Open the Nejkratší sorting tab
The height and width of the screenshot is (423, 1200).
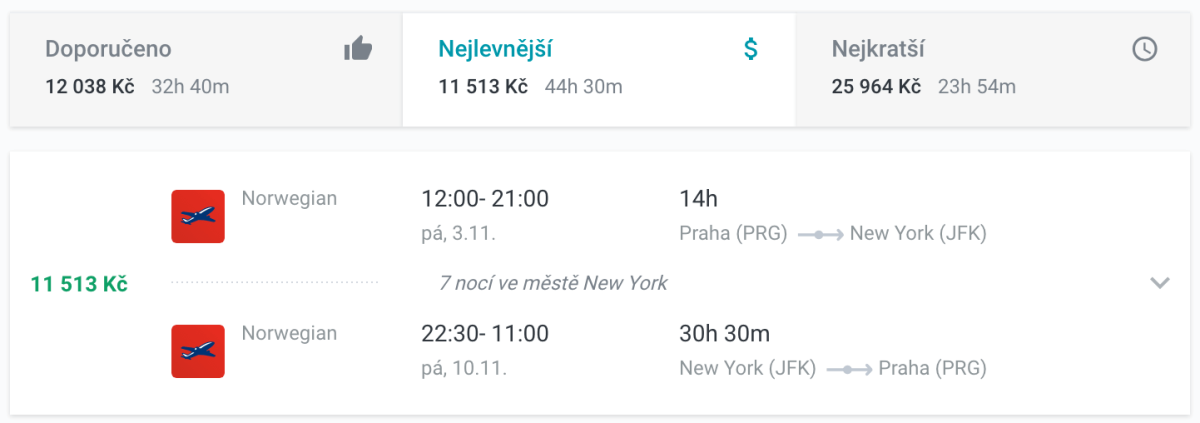(x=877, y=49)
